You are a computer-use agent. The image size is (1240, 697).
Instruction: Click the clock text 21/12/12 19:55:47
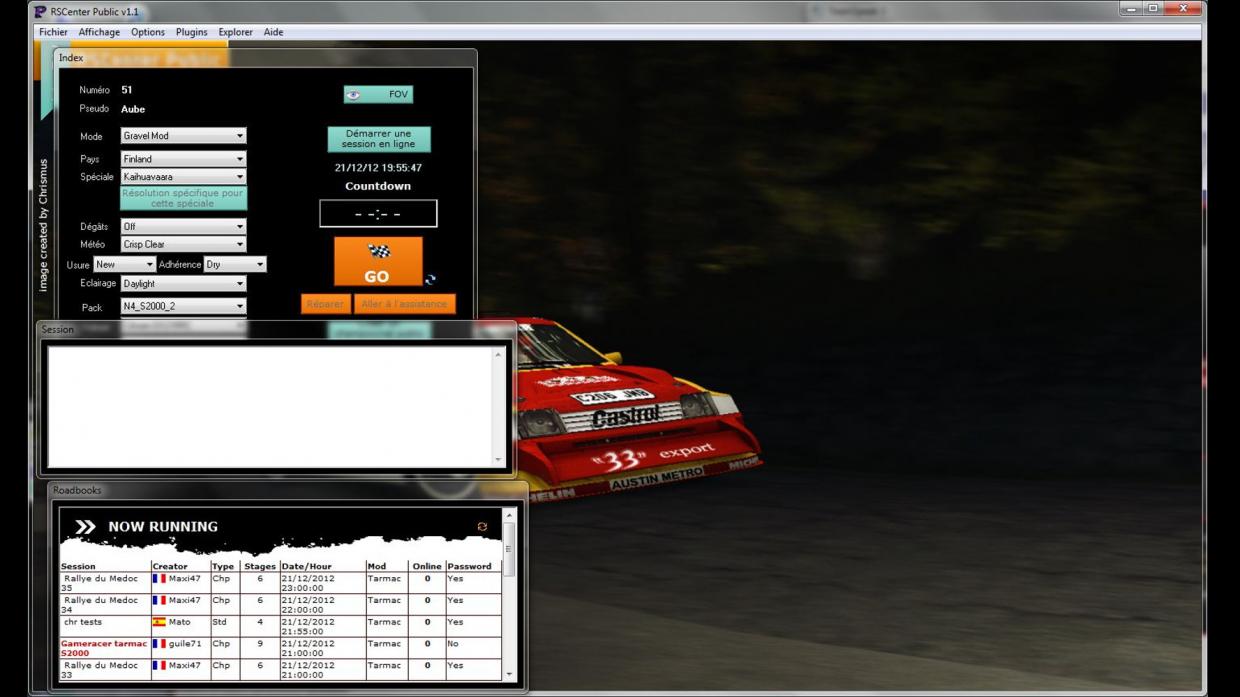click(x=378, y=168)
